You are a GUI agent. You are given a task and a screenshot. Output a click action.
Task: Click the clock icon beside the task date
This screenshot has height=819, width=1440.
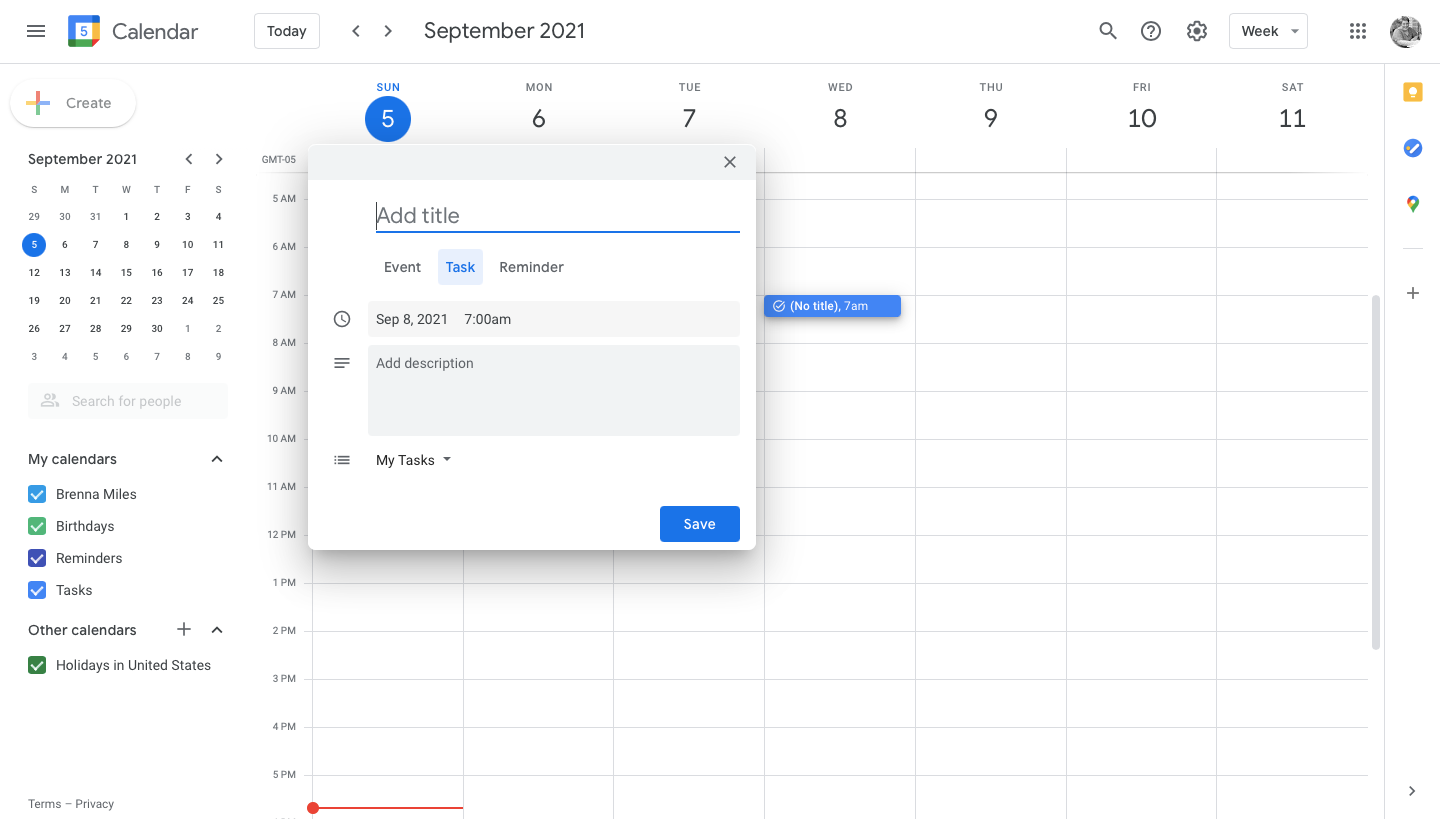[342, 318]
